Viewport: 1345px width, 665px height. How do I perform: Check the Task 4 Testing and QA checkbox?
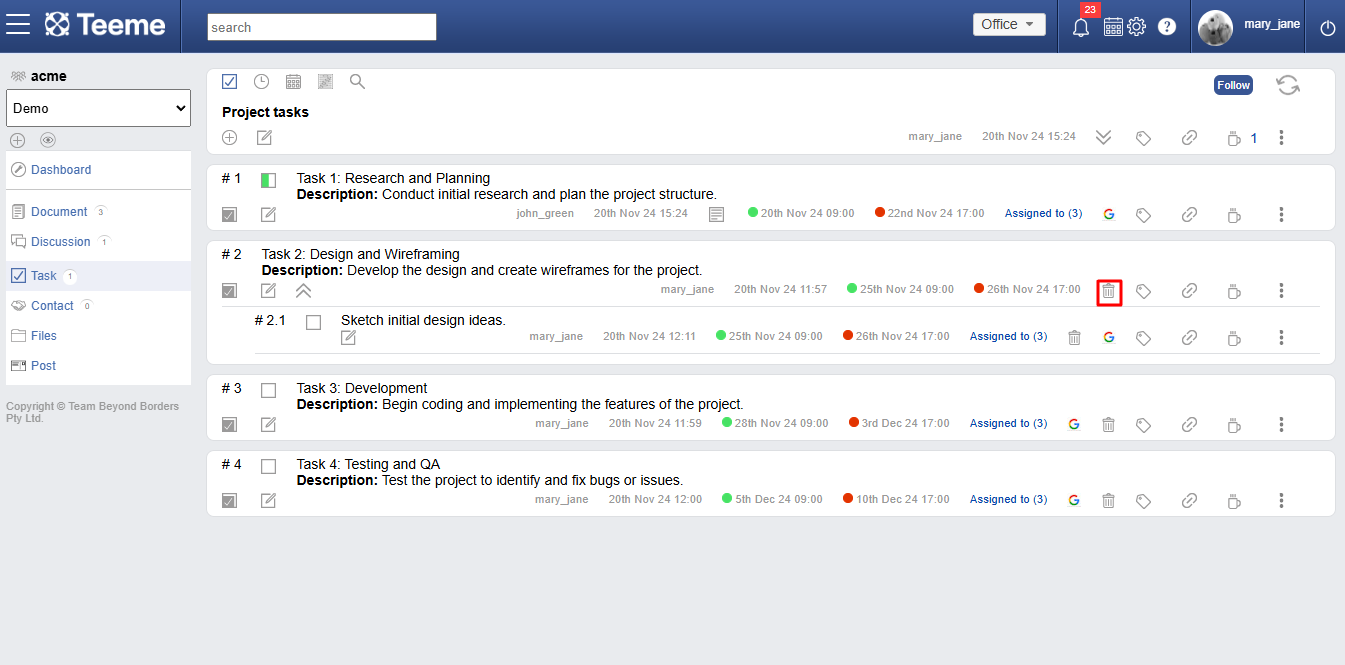pos(268,466)
